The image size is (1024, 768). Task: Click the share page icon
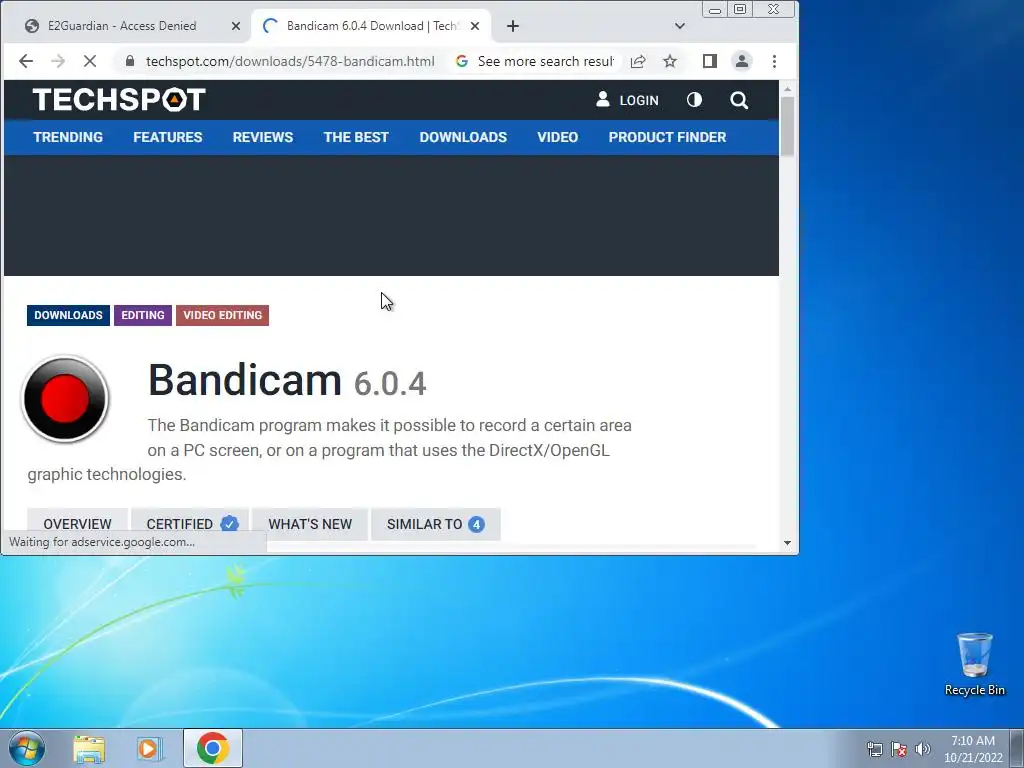coord(638,61)
